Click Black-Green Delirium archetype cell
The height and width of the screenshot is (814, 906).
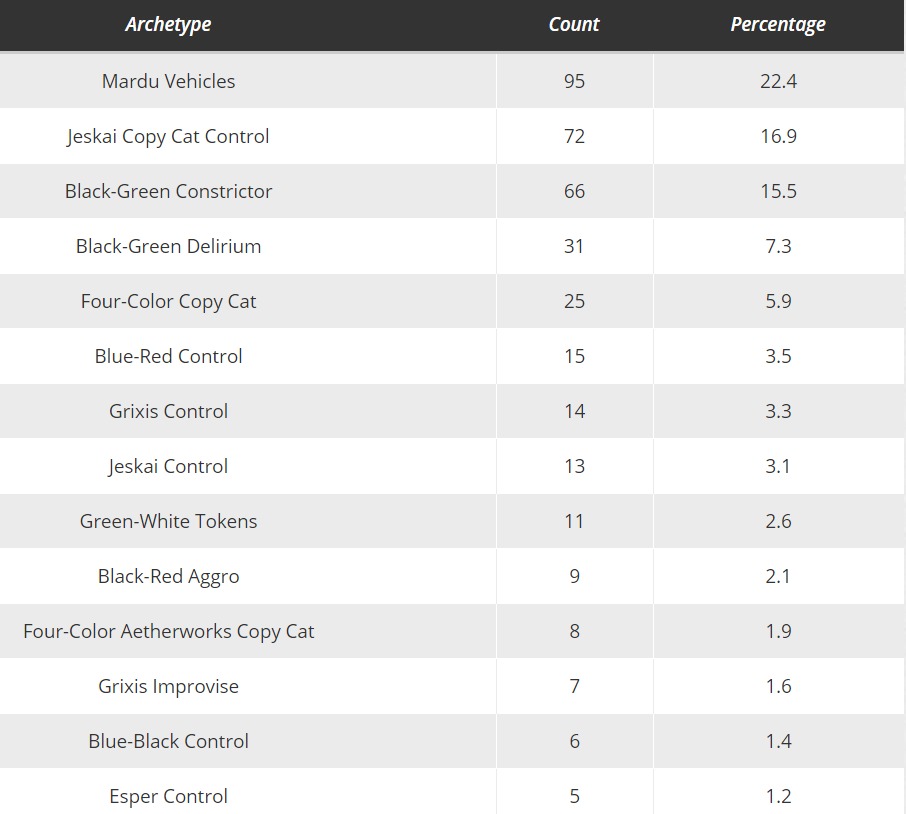[168, 246]
